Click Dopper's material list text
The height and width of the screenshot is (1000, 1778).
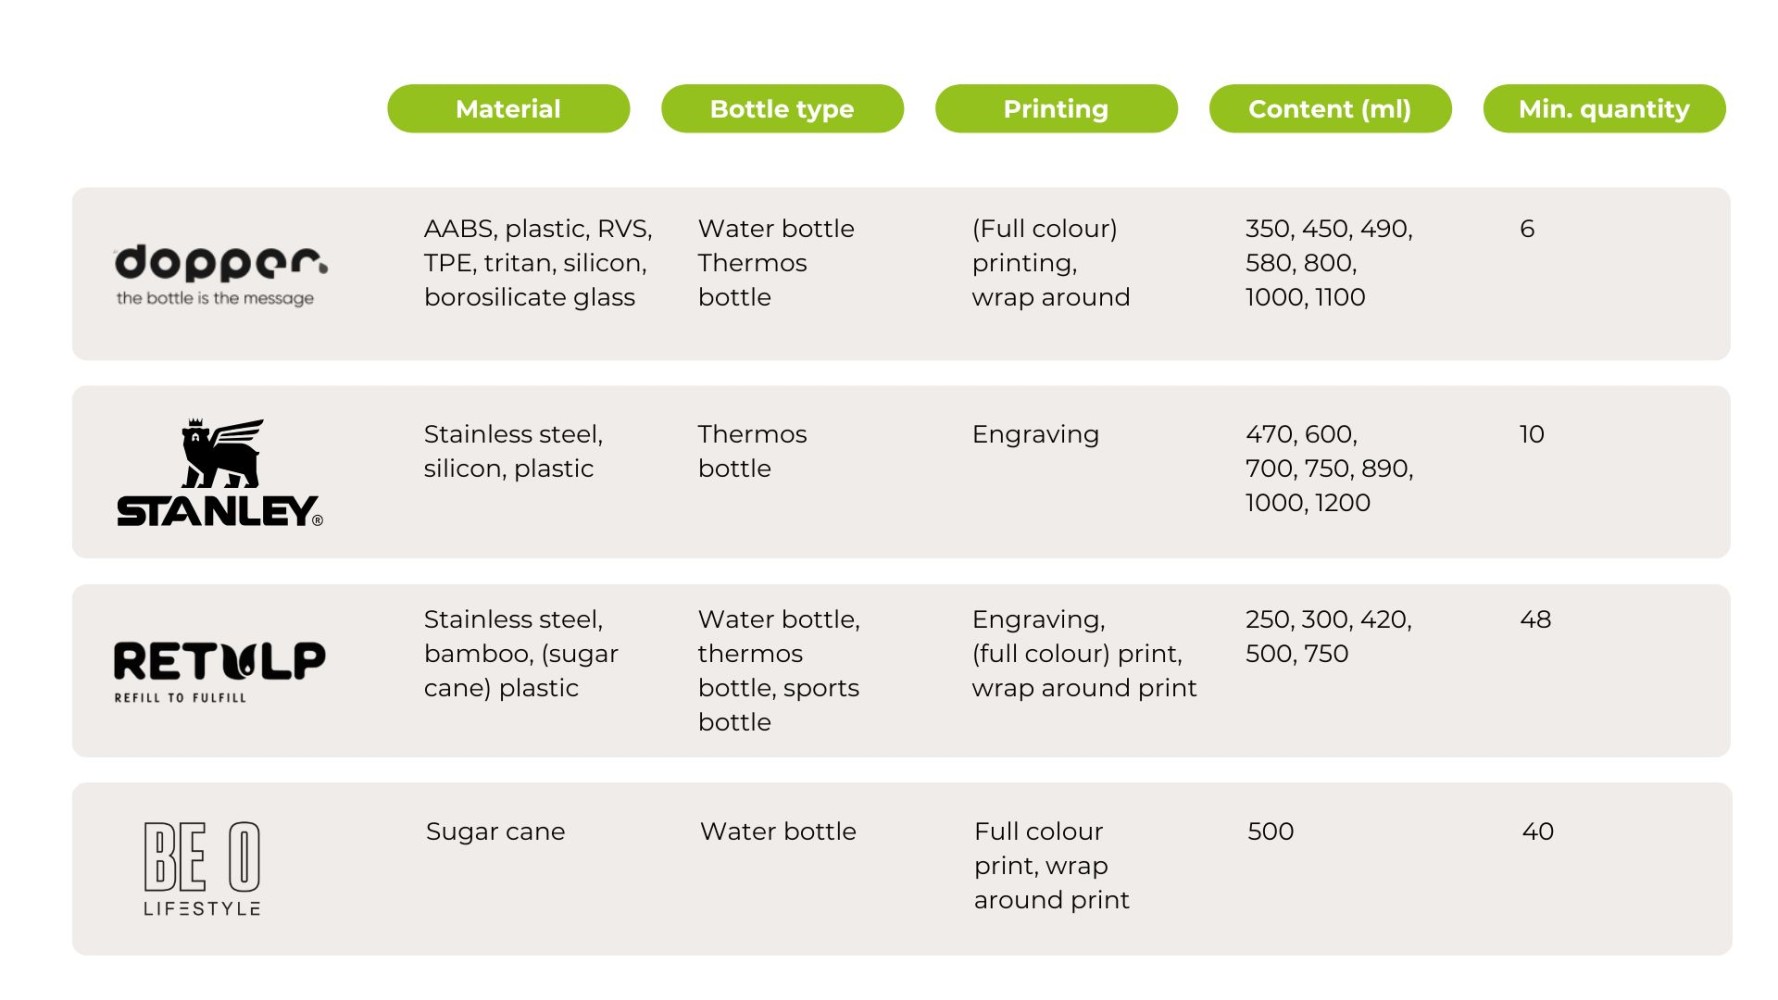(x=538, y=263)
